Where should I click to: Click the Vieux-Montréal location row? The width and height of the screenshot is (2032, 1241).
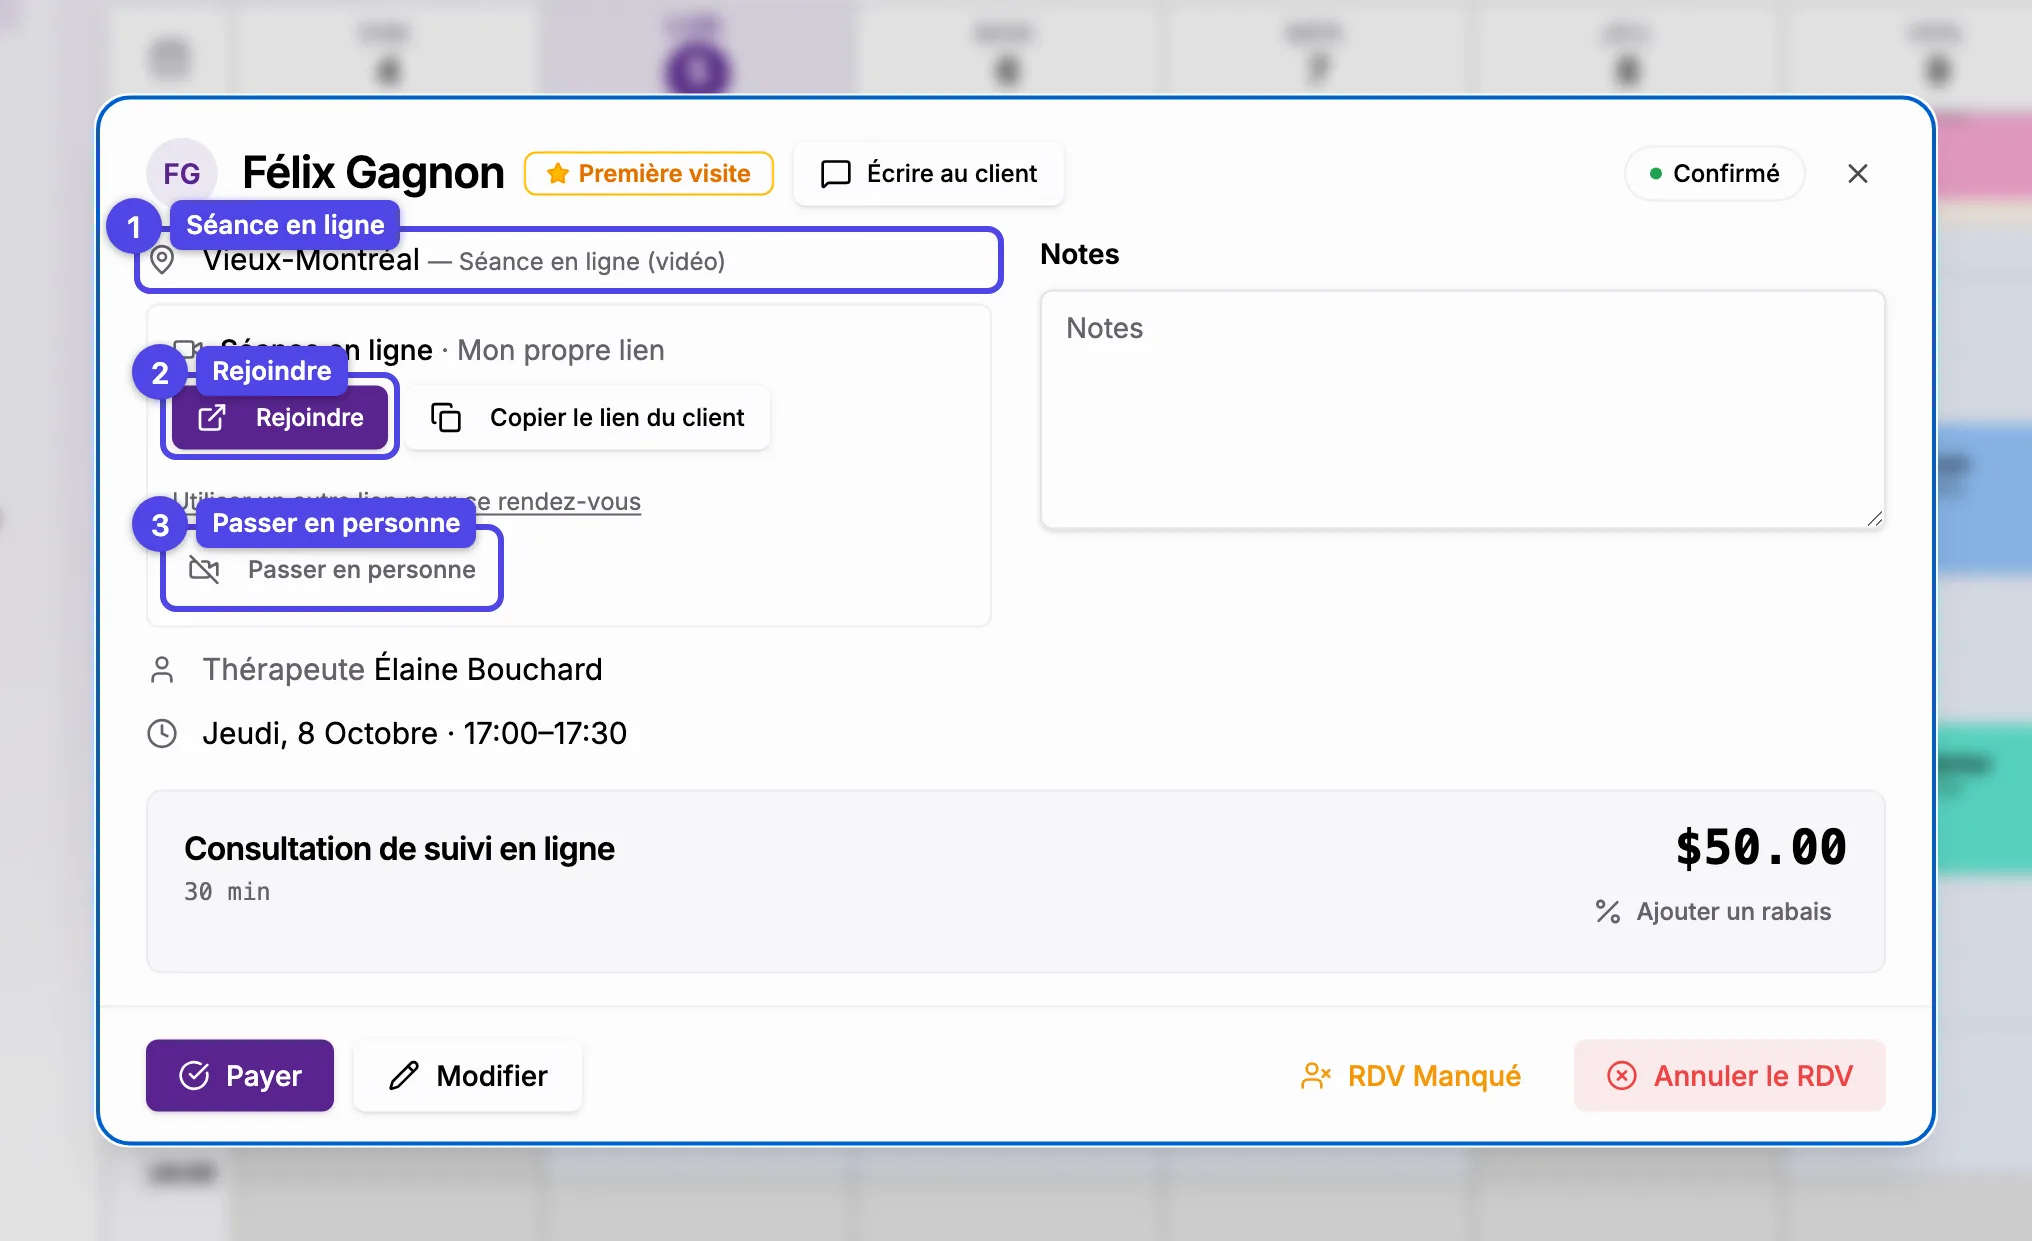pos(569,261)
